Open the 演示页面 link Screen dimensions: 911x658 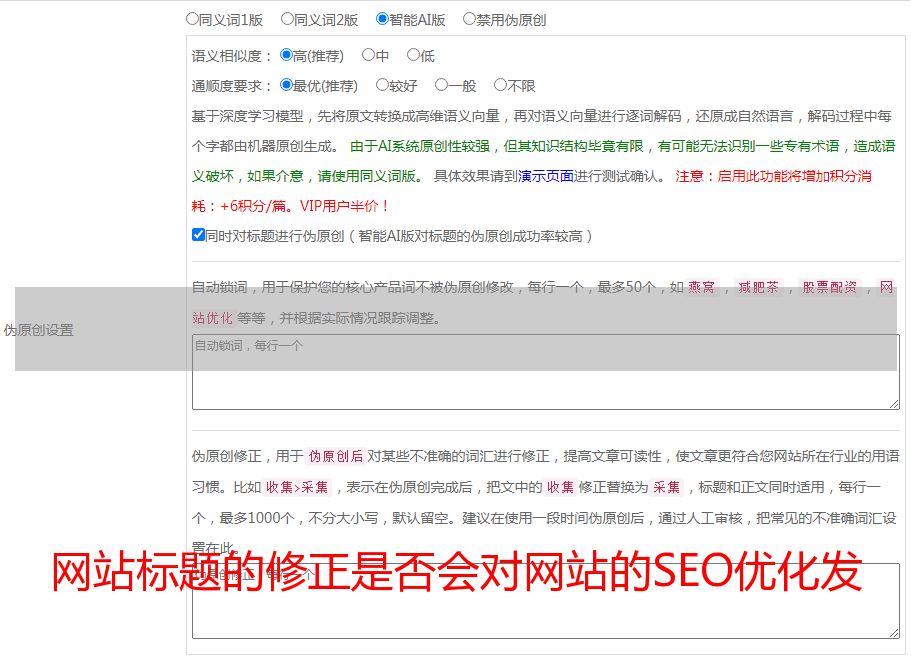pyautogui.click(x=546, y=176)
